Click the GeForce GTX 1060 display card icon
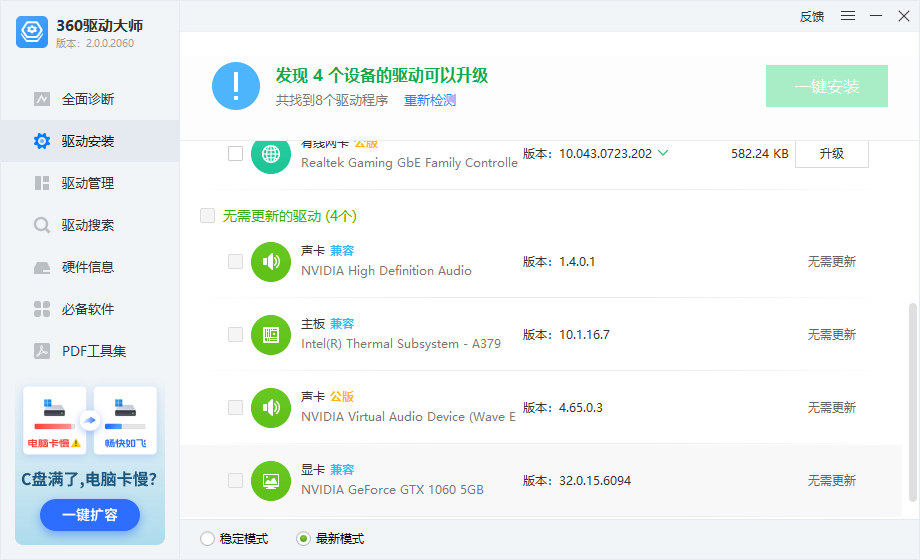920x560 pixels. coord(270,481)
